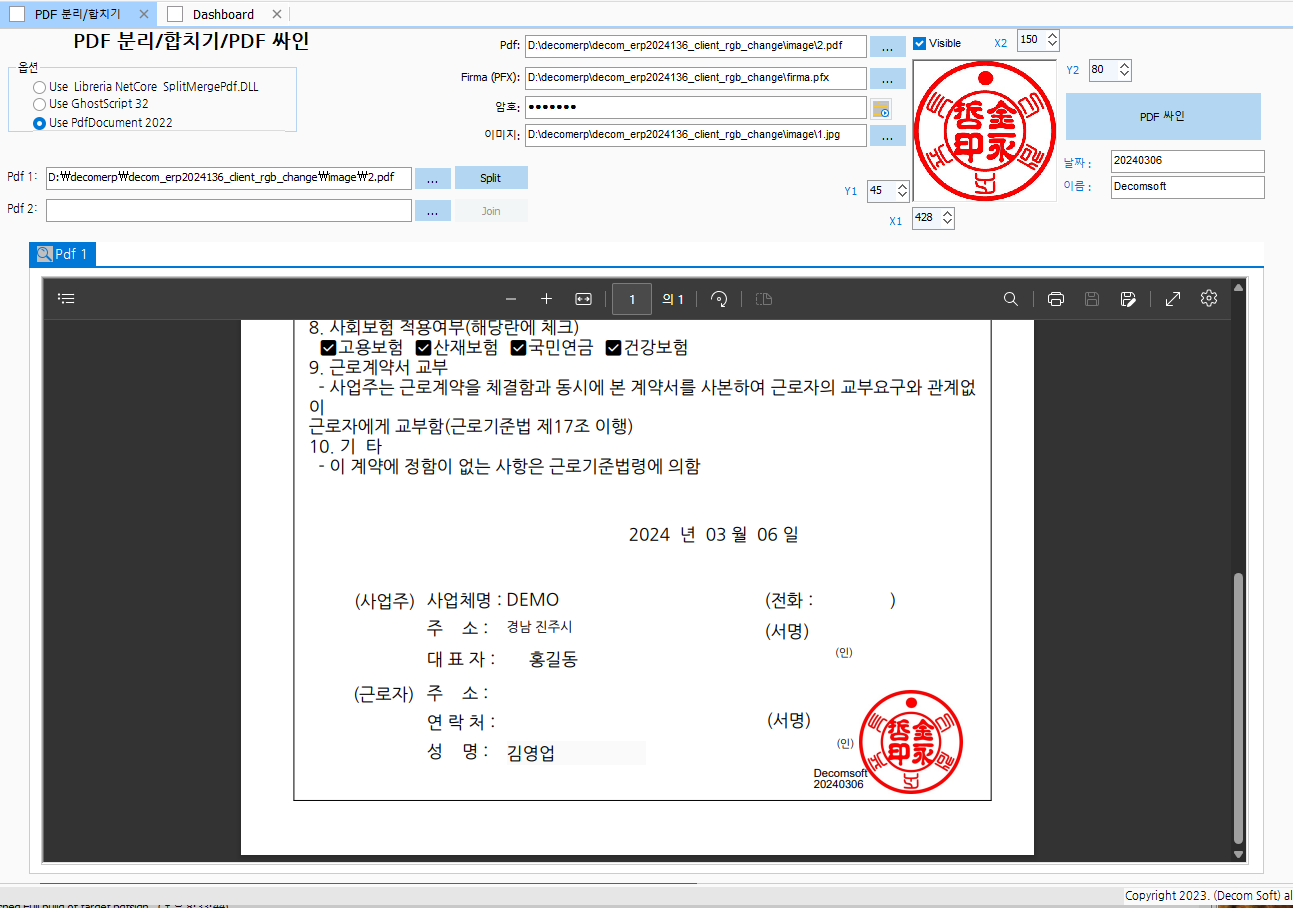Click the X1 value box showing 428
This screenshot has height=908, width=1293.
925,218
